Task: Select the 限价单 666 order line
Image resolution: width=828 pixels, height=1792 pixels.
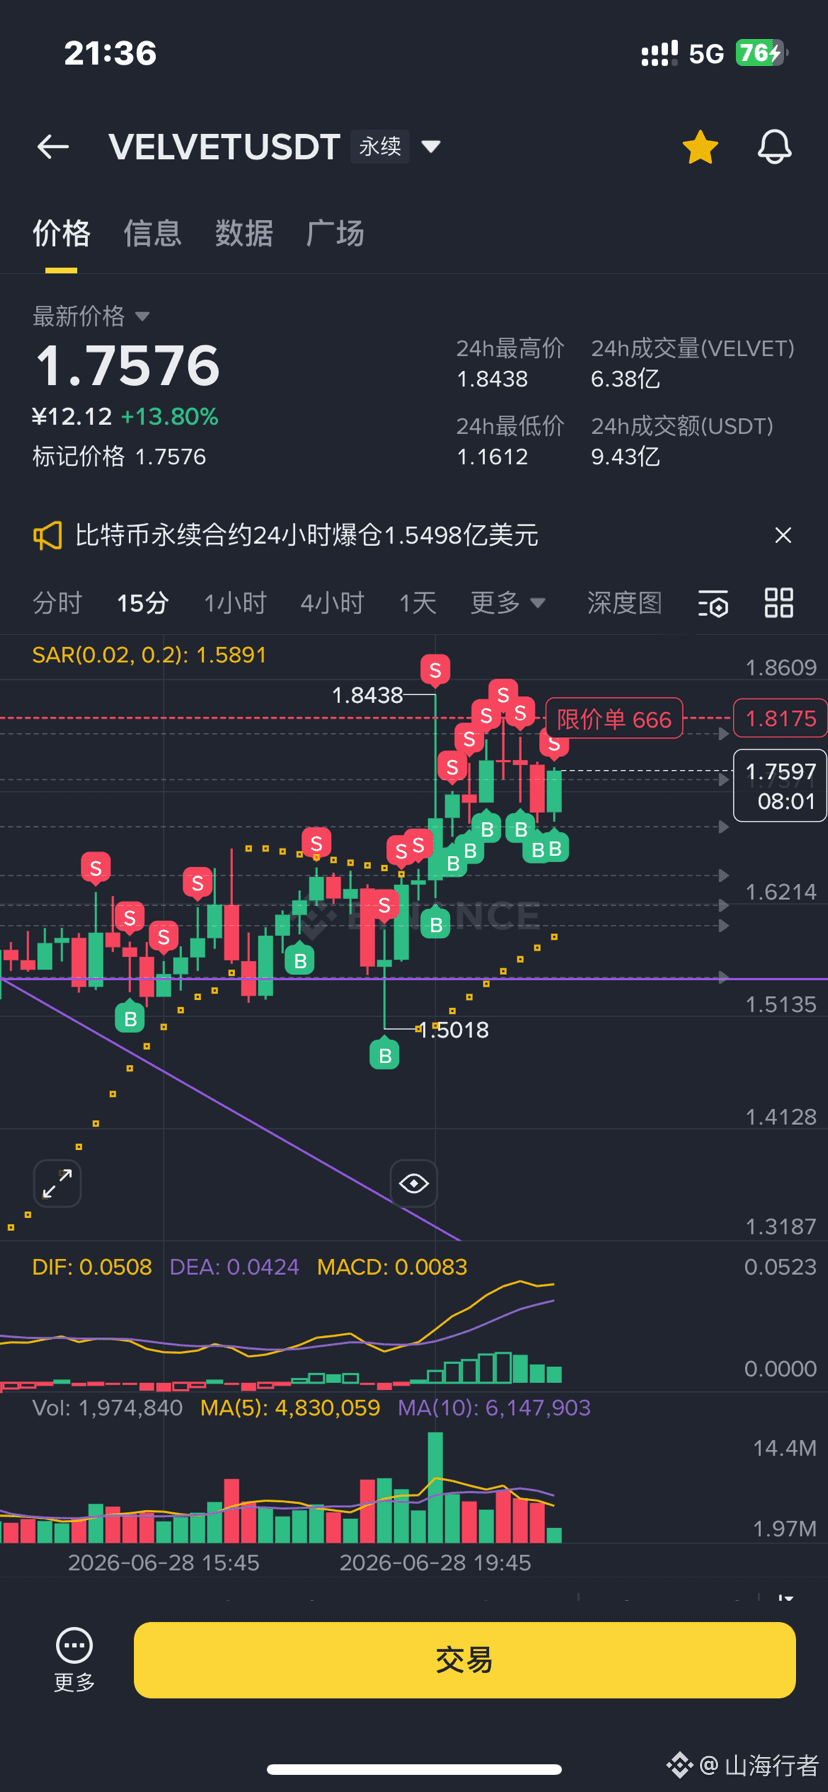Action: pyautogui.click(x=614, y=719)
